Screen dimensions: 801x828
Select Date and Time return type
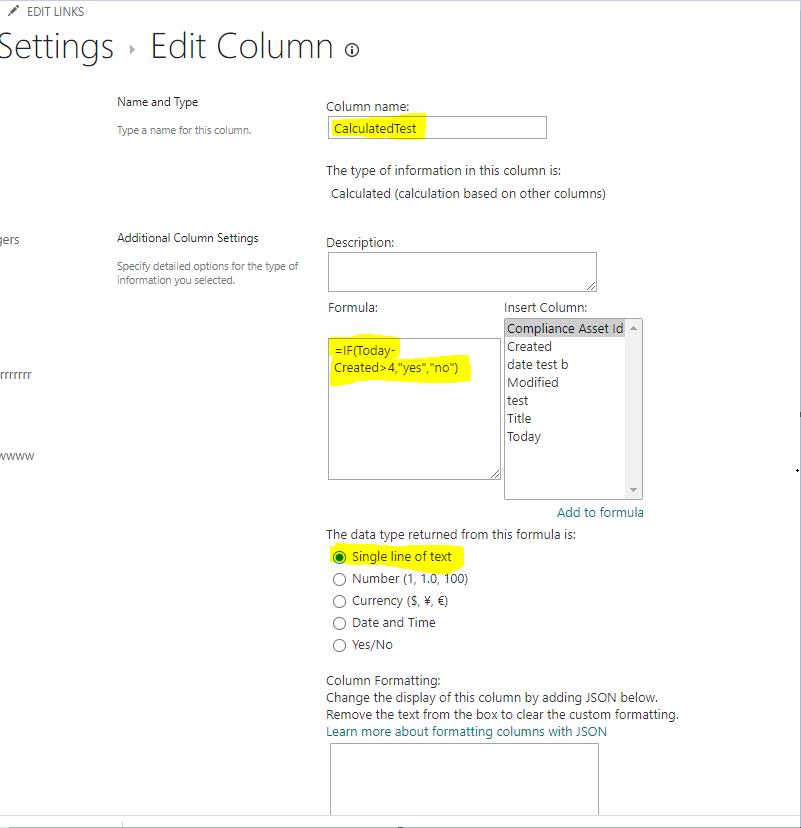point(340,623)
